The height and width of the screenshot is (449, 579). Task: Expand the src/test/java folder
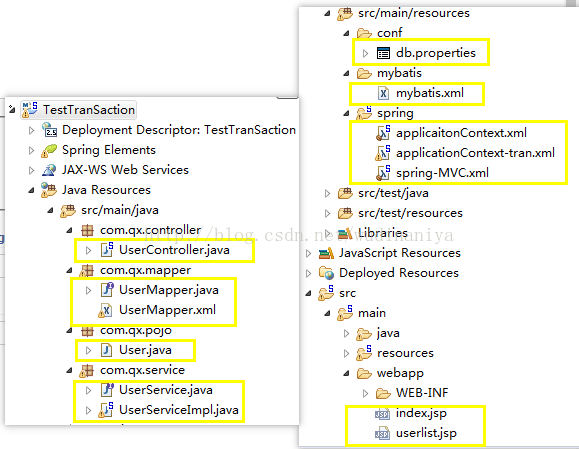tap(328, 193)
